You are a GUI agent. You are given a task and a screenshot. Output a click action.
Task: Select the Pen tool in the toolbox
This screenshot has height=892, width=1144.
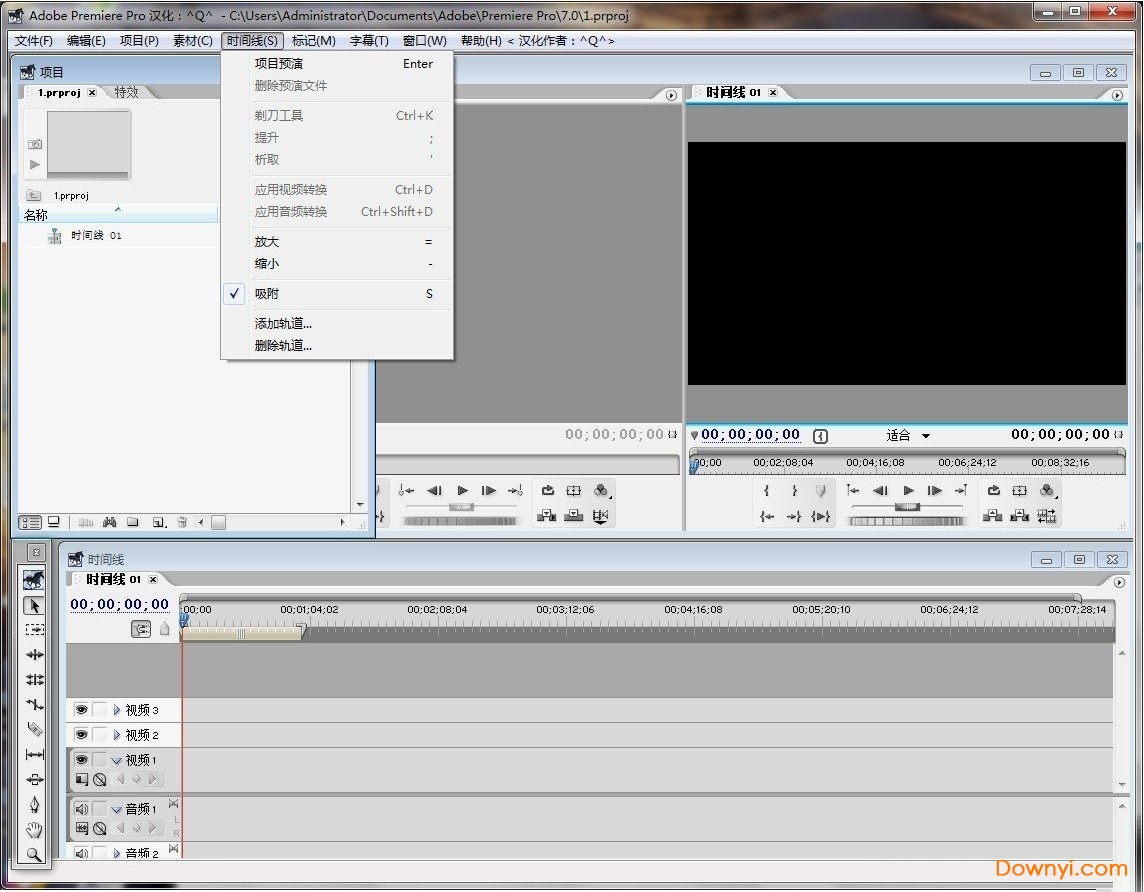(34, 804)
